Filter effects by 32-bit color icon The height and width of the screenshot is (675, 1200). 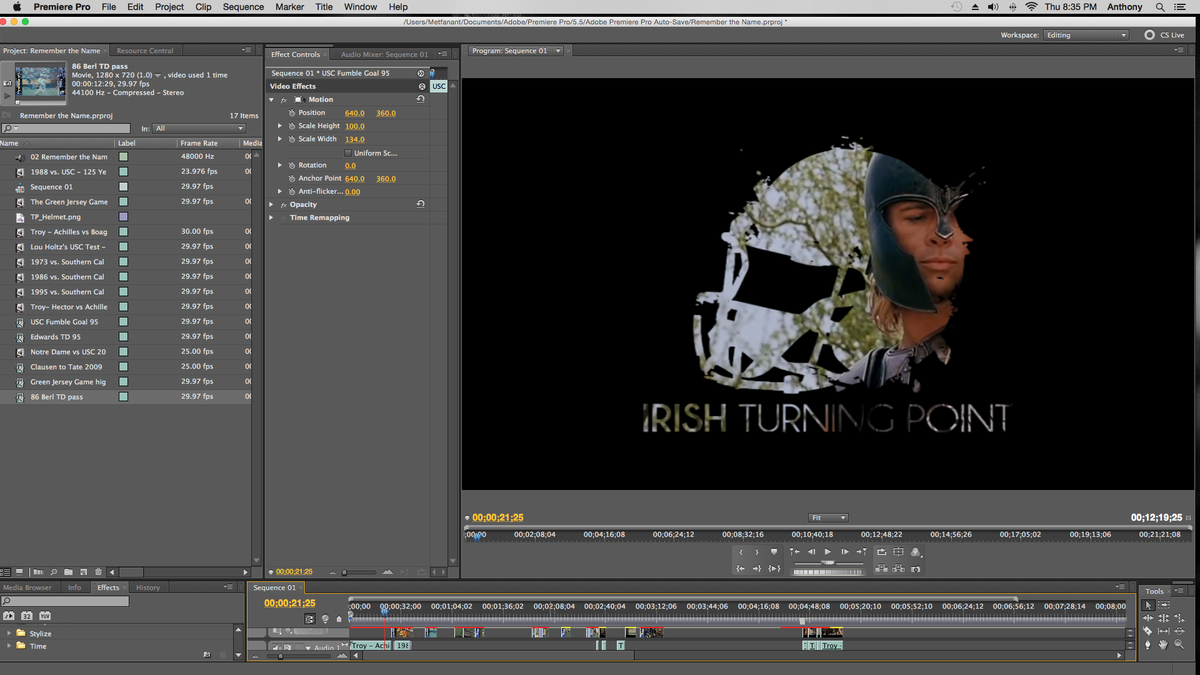pos(27,616)
